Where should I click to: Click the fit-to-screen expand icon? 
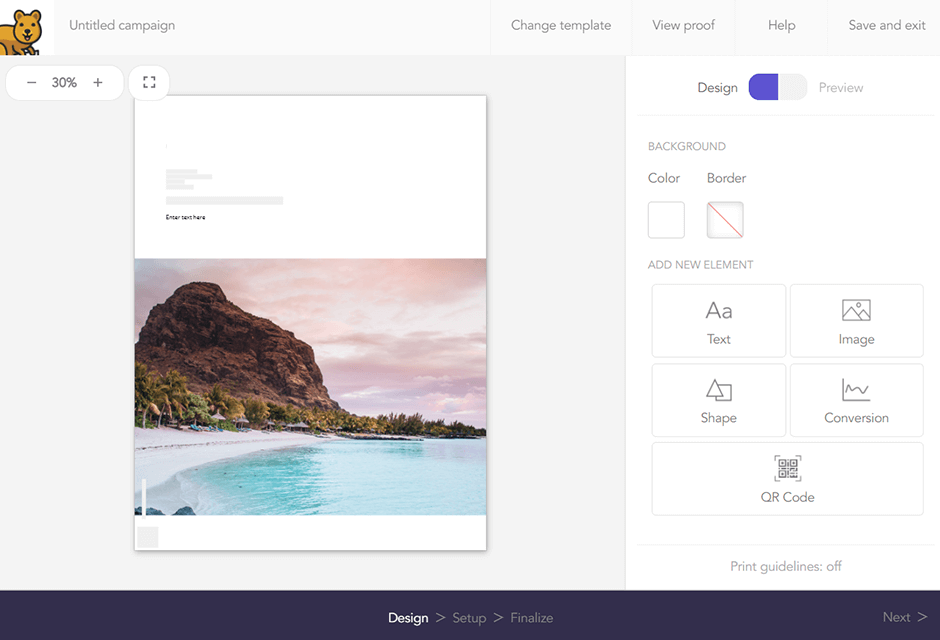point(149,83)
